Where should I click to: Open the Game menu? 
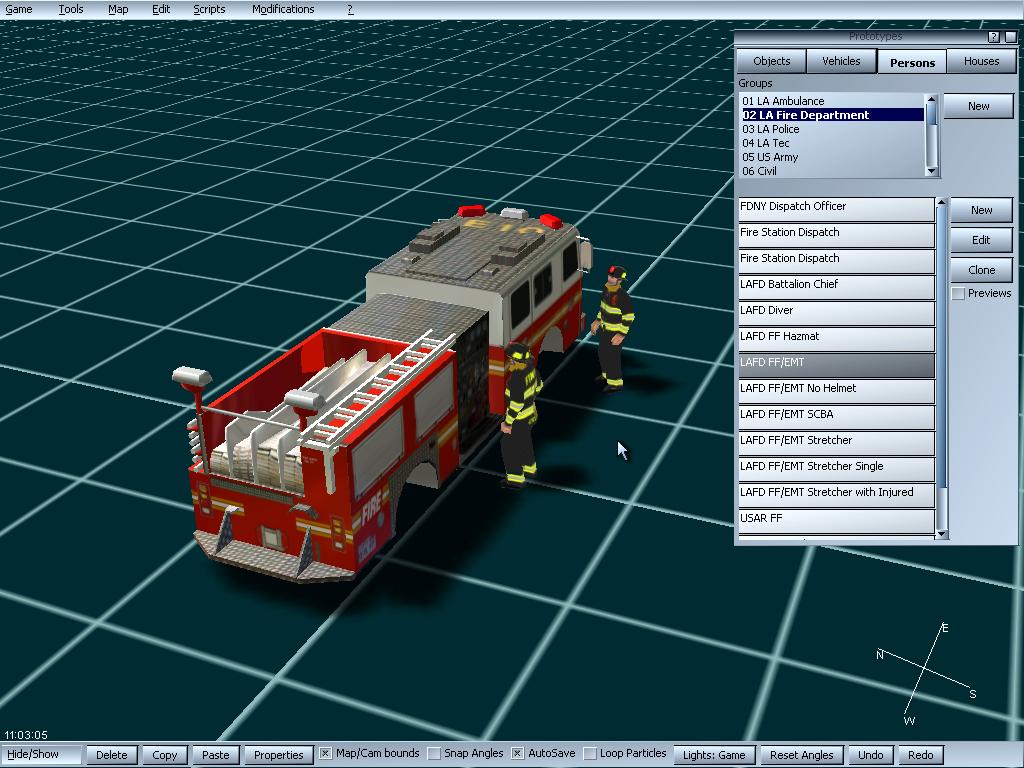[x=18, y=9]
